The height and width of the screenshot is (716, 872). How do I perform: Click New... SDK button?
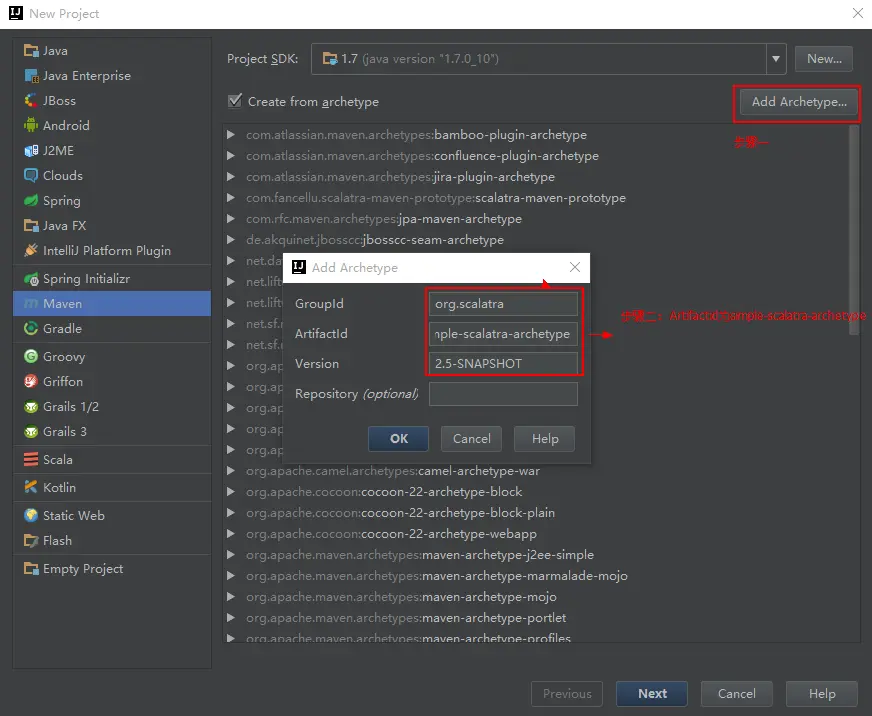[824, 58]
